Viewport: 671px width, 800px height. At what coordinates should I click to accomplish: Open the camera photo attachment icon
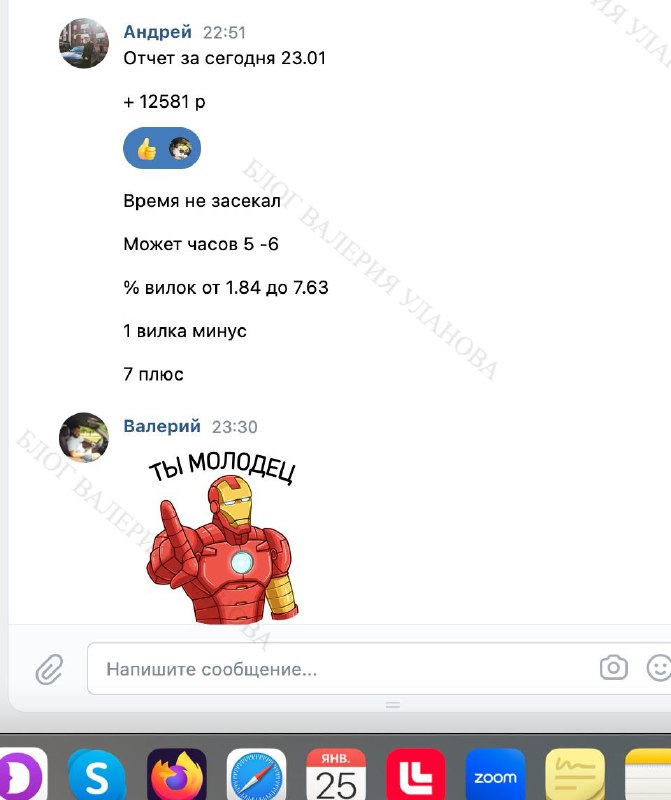click(613, 667)
